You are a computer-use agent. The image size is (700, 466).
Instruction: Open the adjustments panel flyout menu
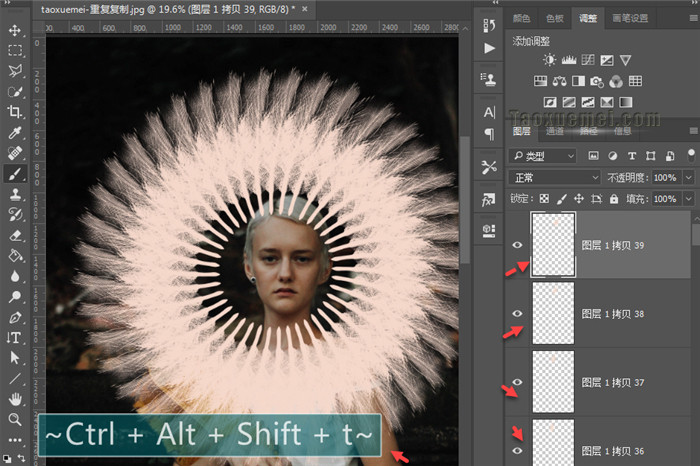(x=693, y=18)
